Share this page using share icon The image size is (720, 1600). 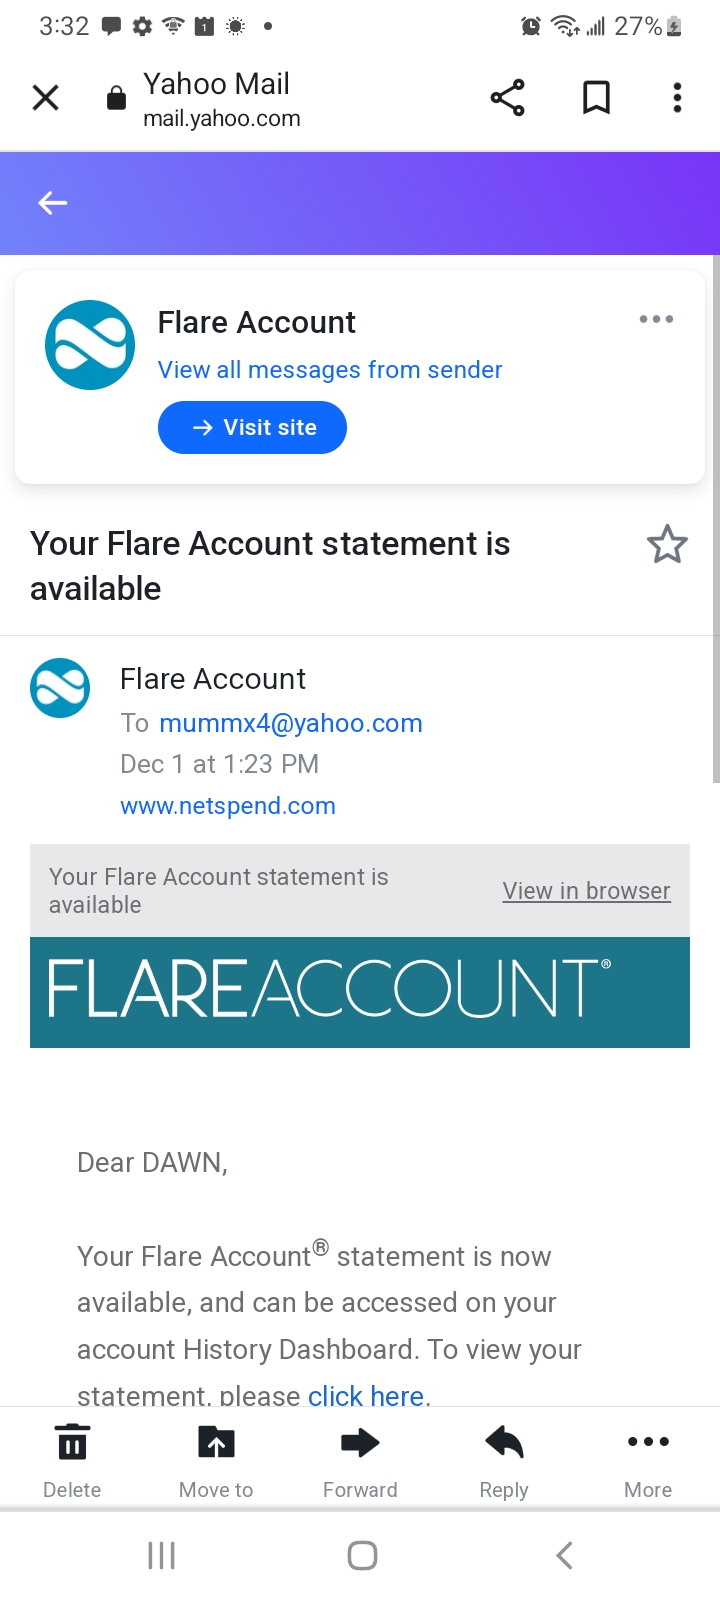click(507, 98)
